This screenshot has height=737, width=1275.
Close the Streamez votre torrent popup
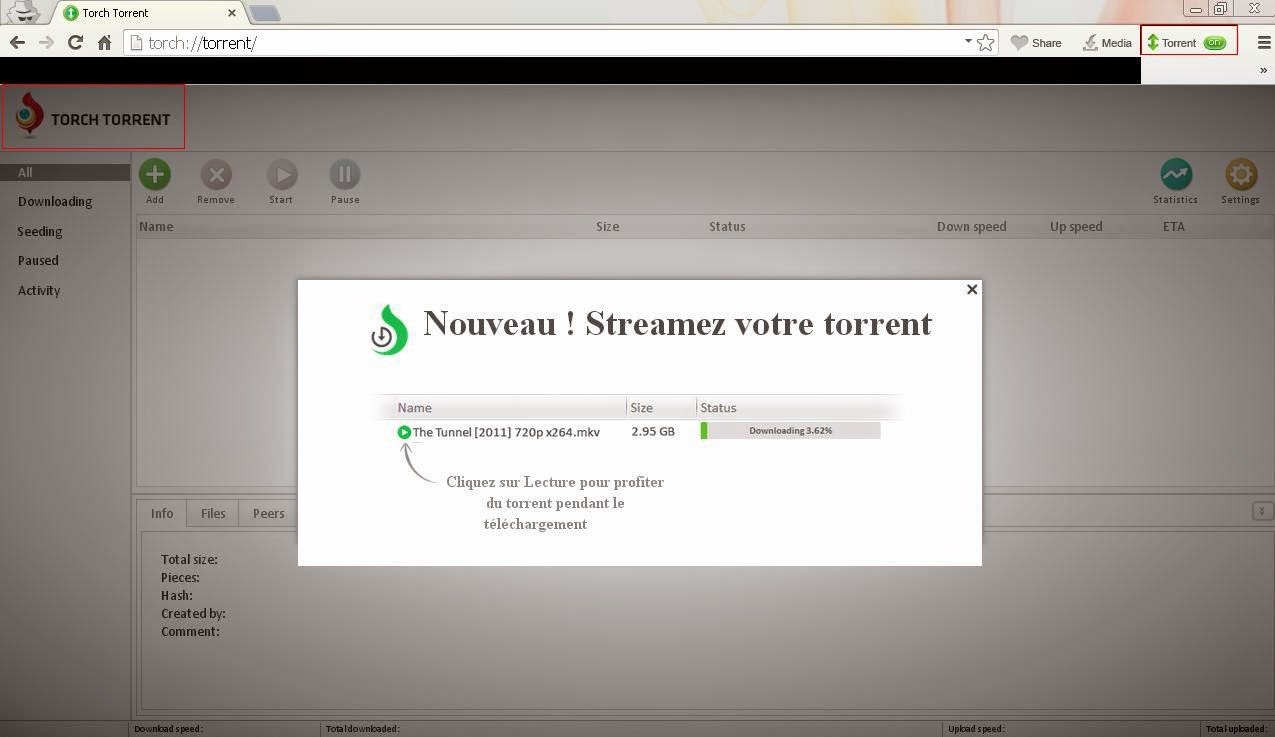click(x=971, y=289)
